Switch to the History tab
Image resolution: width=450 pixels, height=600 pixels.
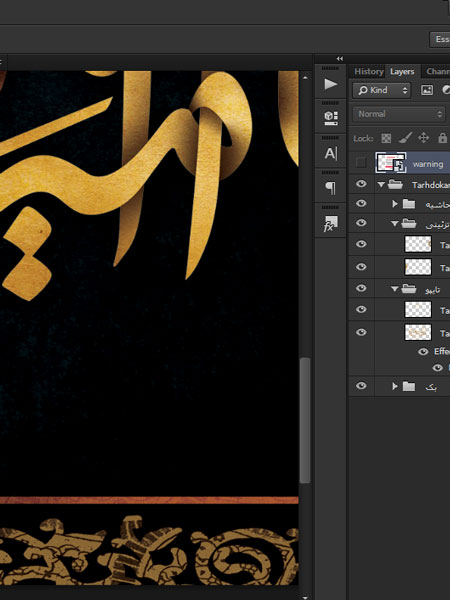[x=368, y=72]
